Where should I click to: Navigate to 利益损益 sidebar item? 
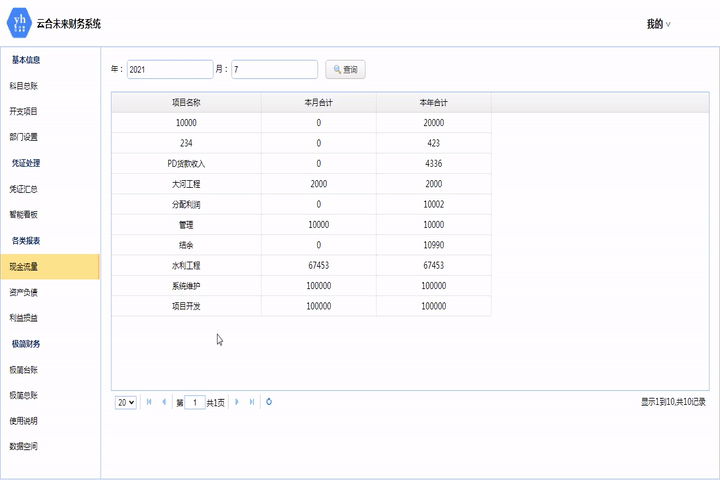pos(24,318)
